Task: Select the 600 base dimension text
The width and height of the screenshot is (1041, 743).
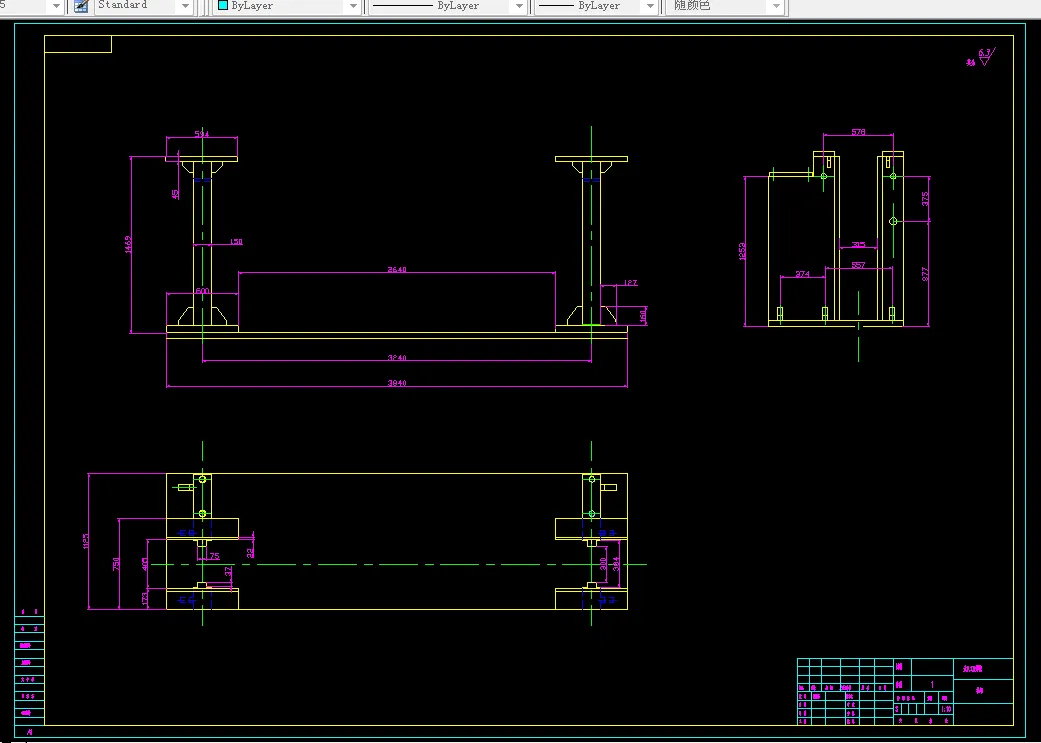Action: (x=202, y=291)
